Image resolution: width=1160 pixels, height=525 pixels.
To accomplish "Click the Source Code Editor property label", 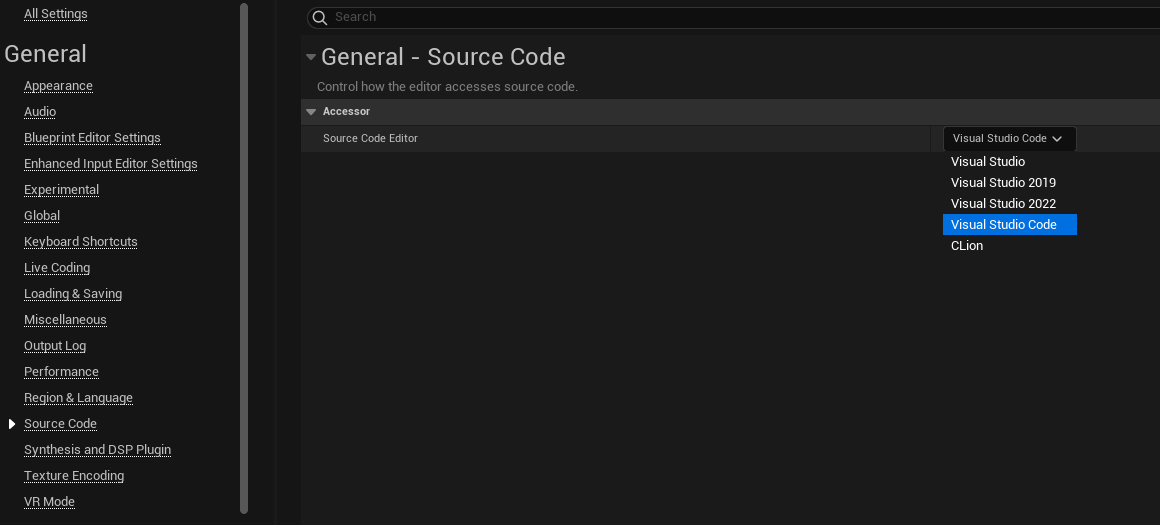I will pyautogui.click(x=371, y=138).
